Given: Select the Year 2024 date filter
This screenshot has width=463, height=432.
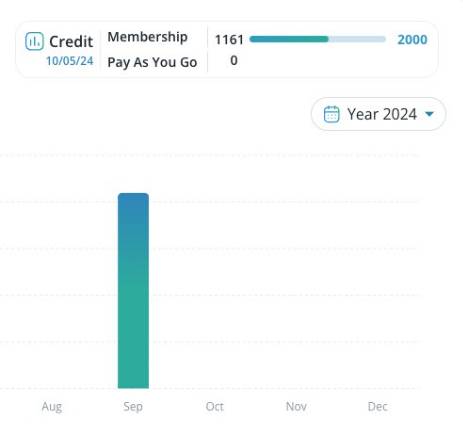Looking at the screenshot, I should pos(378,114).
